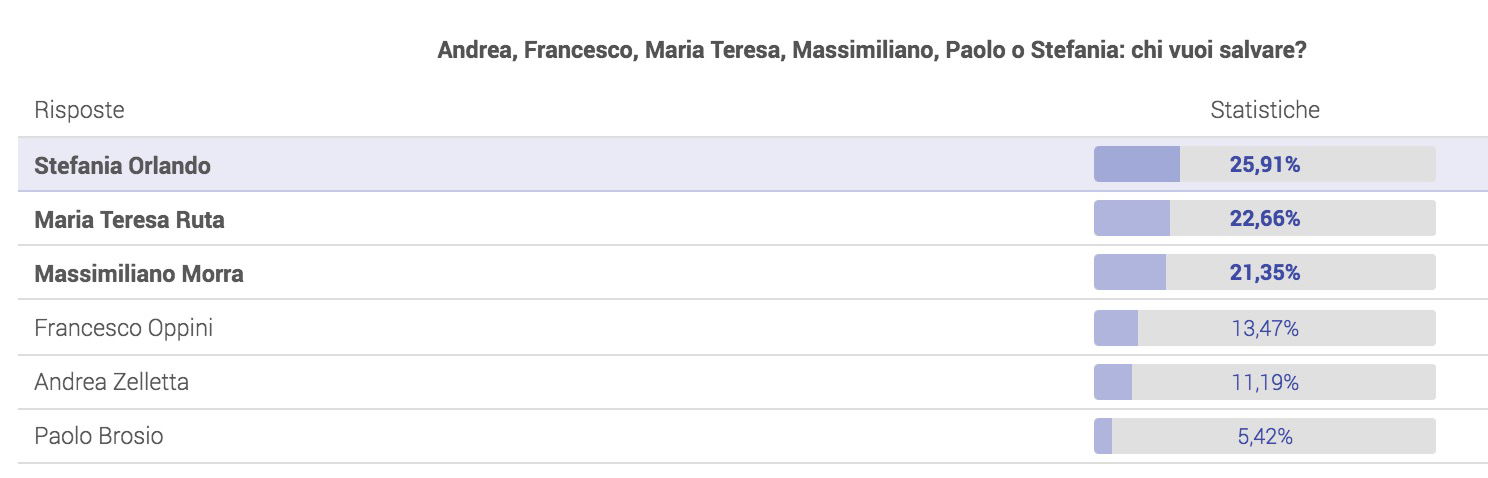Viewport: 1488px width, 478px height.
Task: Click the 5,42% result bar
Action: (x=1264, y=436)
